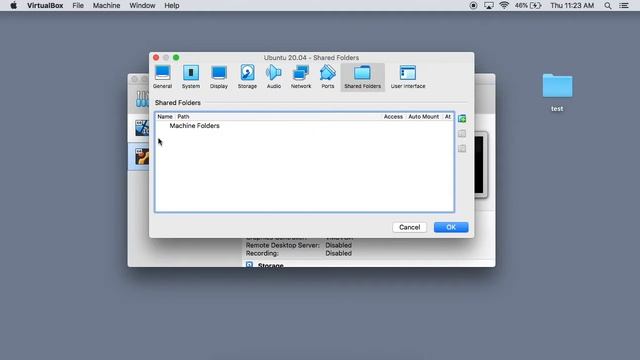This screenshot has width=640, height=360.
Task: Confirm settings with the OK button
Action: 451,227
